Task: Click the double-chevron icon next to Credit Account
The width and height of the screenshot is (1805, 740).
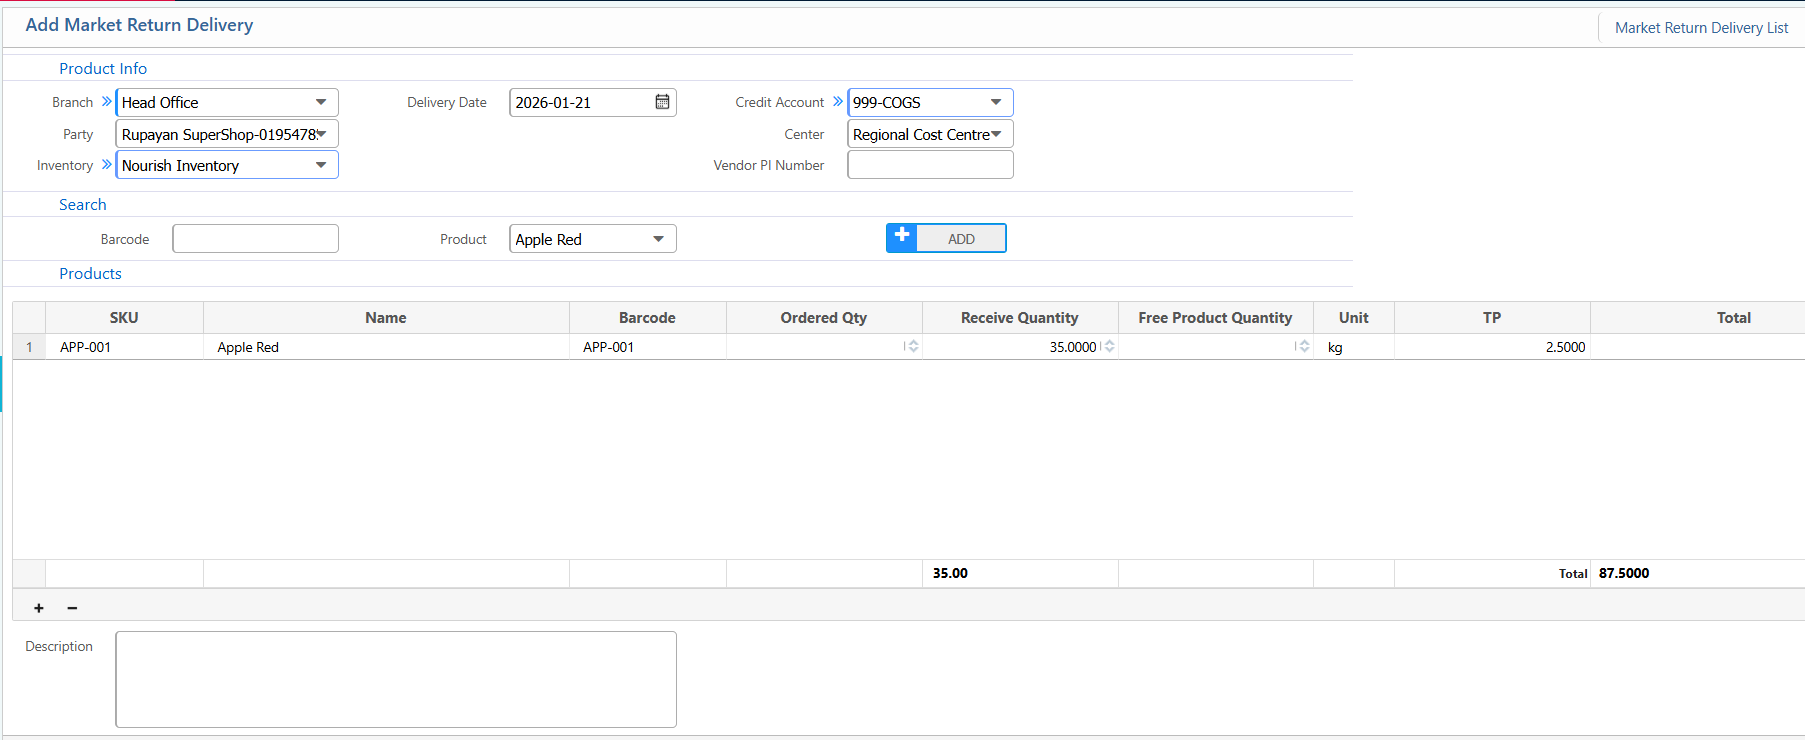Action: pos(838,102)
